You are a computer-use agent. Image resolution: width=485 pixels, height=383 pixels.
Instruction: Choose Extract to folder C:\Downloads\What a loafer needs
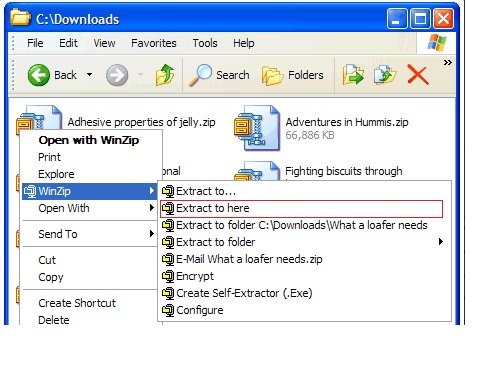point(301,225)
